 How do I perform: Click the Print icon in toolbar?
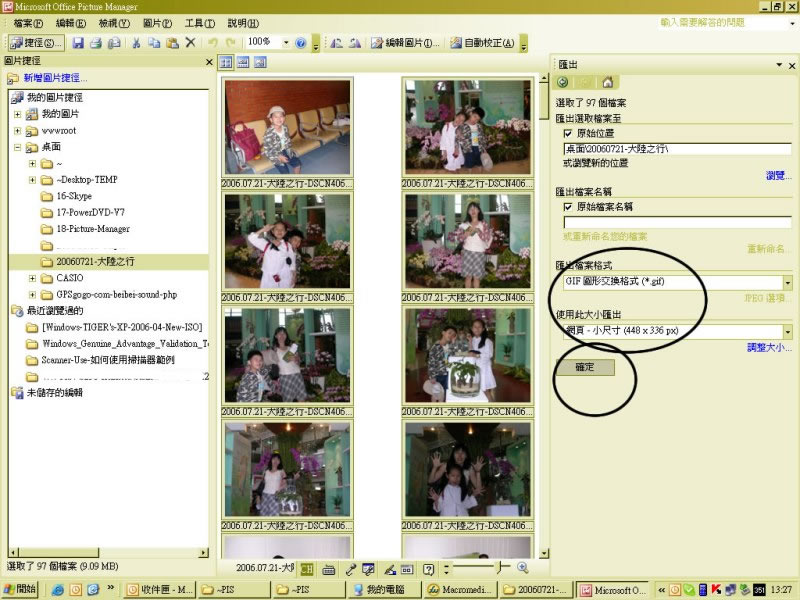point(96,43)
